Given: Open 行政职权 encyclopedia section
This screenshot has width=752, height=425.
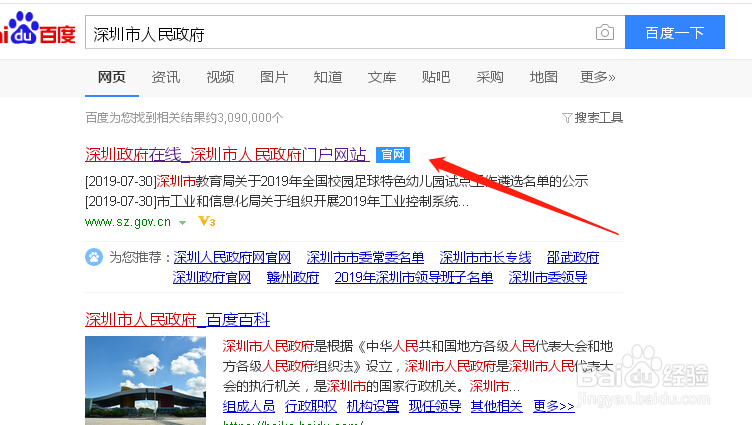Looking at the screenshot, I should 311,407.
